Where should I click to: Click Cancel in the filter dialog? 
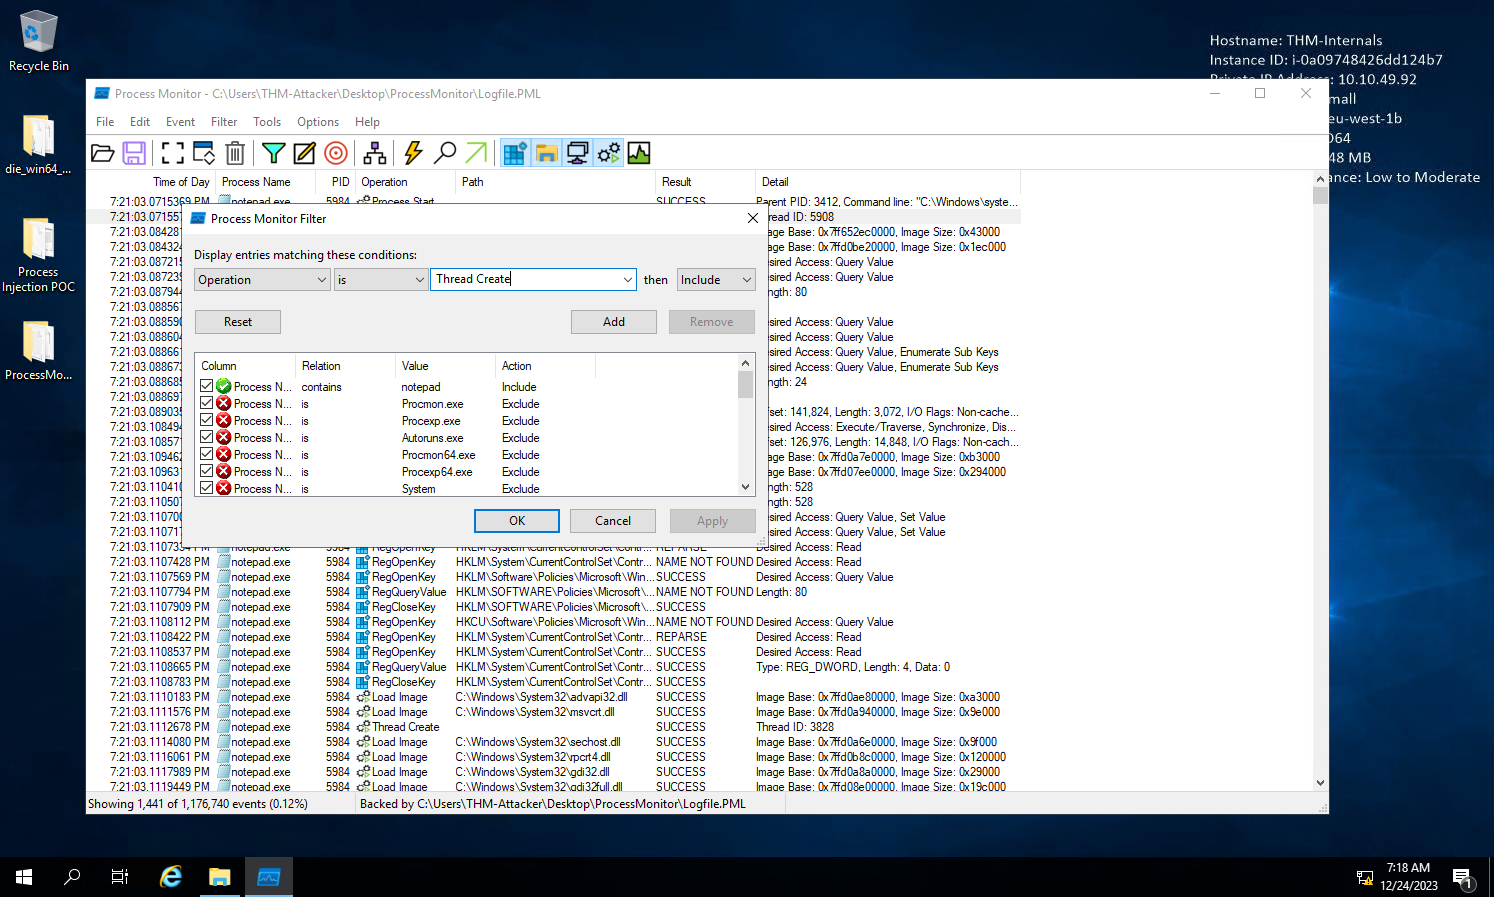(613, 521)
